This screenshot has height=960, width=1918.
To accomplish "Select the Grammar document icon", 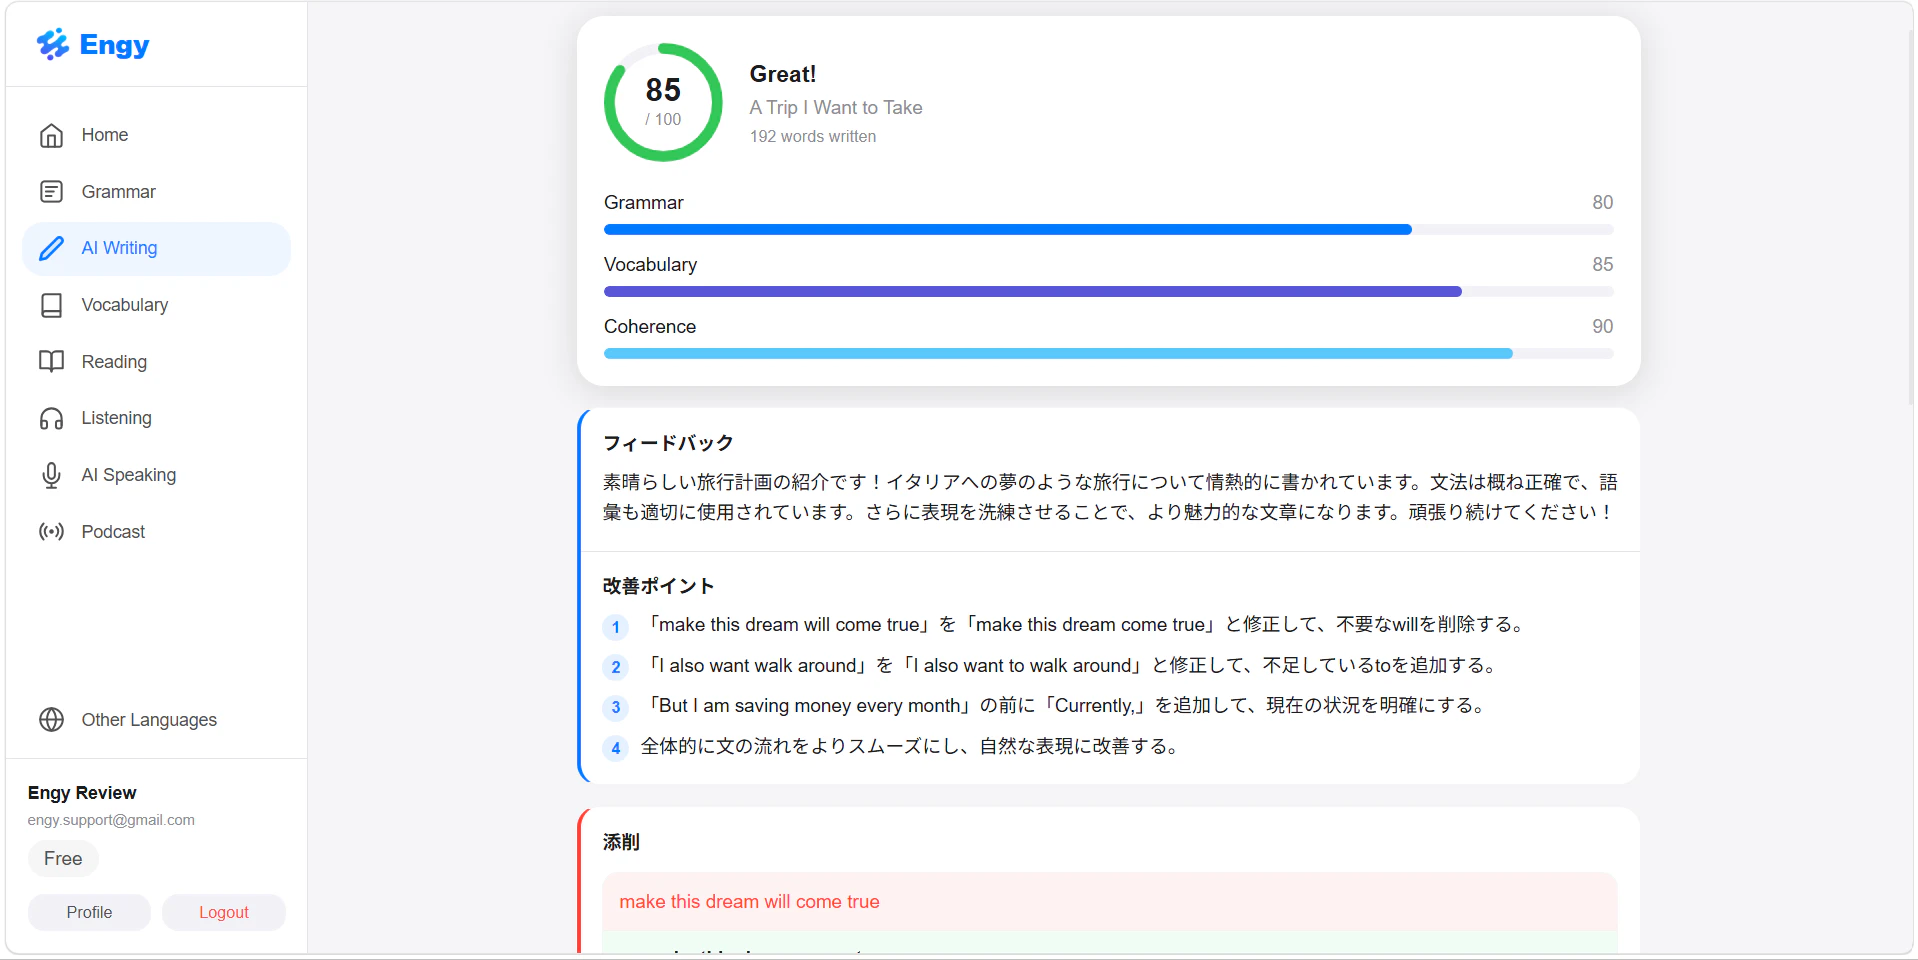I will 51,191.
